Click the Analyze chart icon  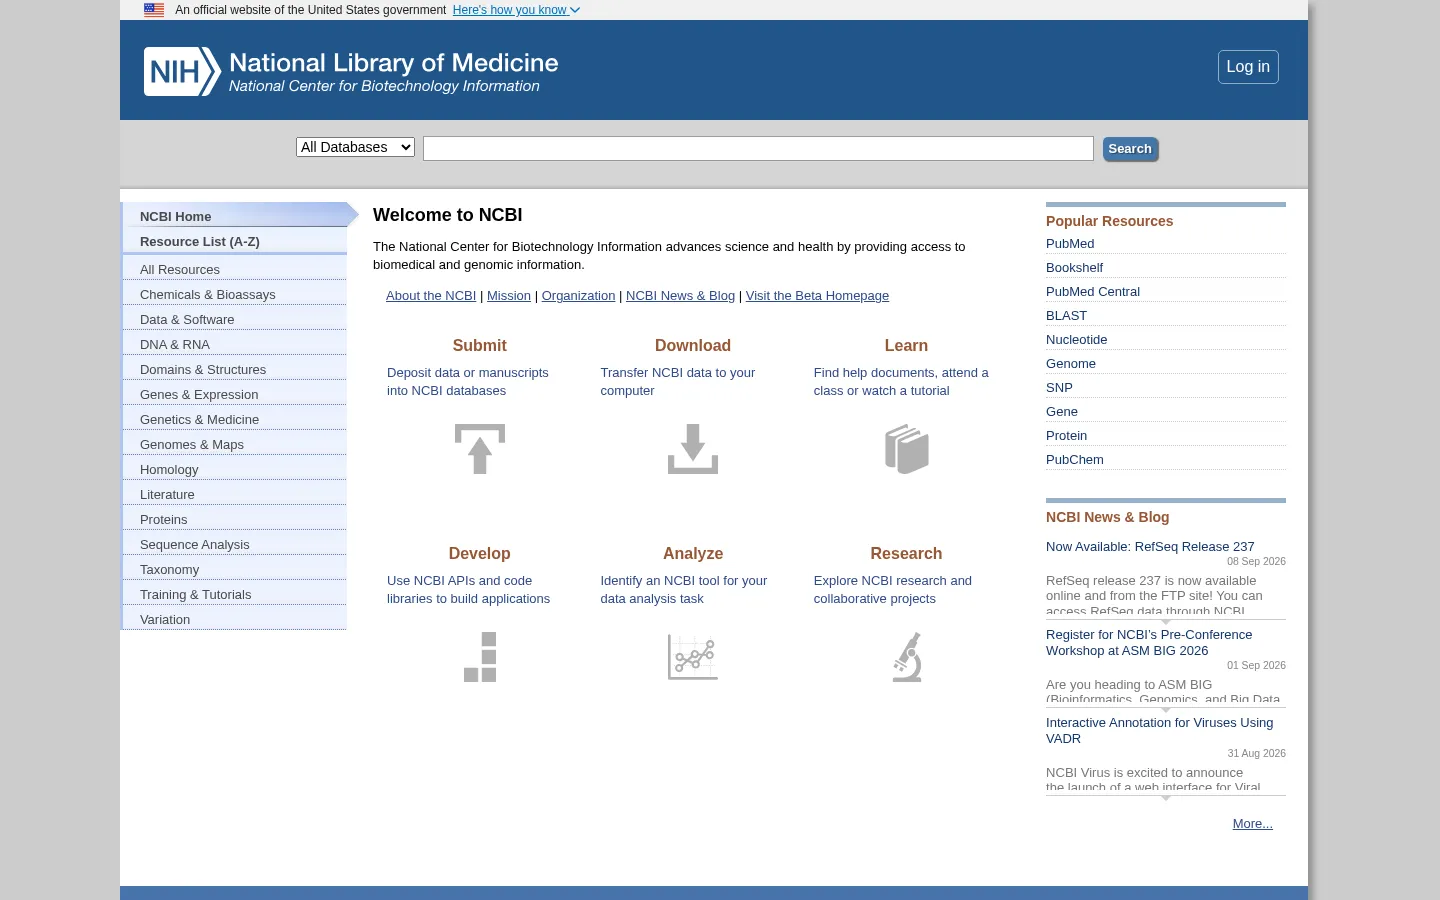click(x=693, y=657)
